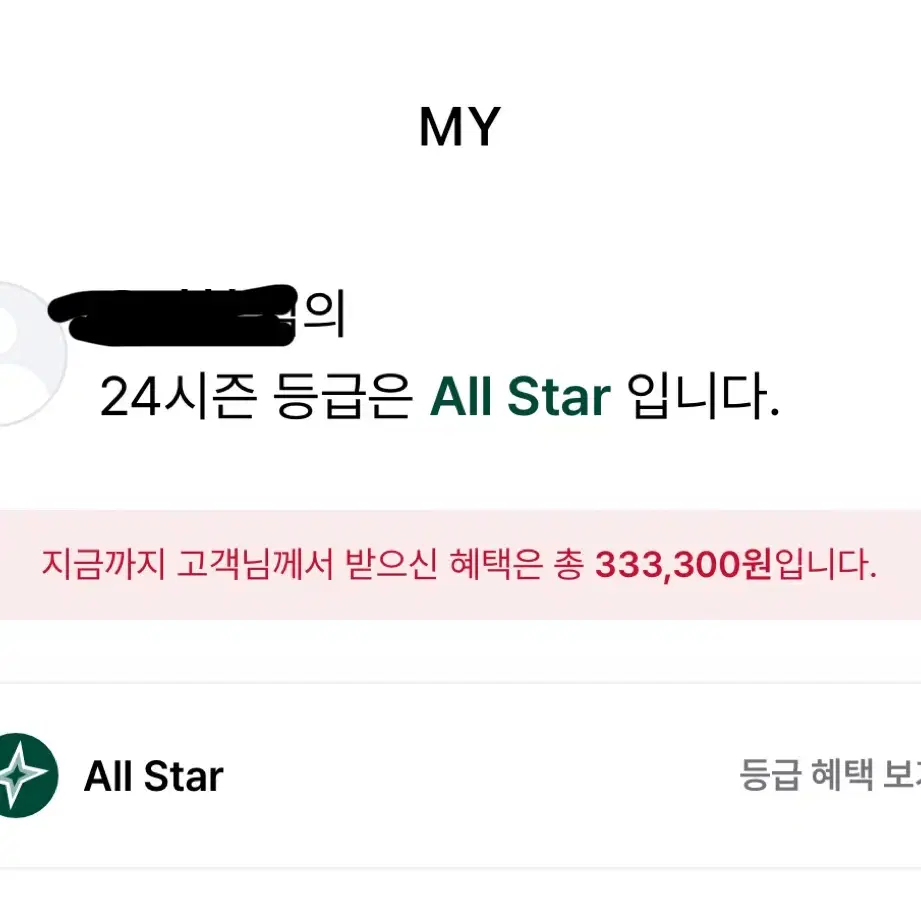This screenshot has width=921, height=921.
Task: Open the 등급 혜택 보기 link
Action: click(829, 775)
